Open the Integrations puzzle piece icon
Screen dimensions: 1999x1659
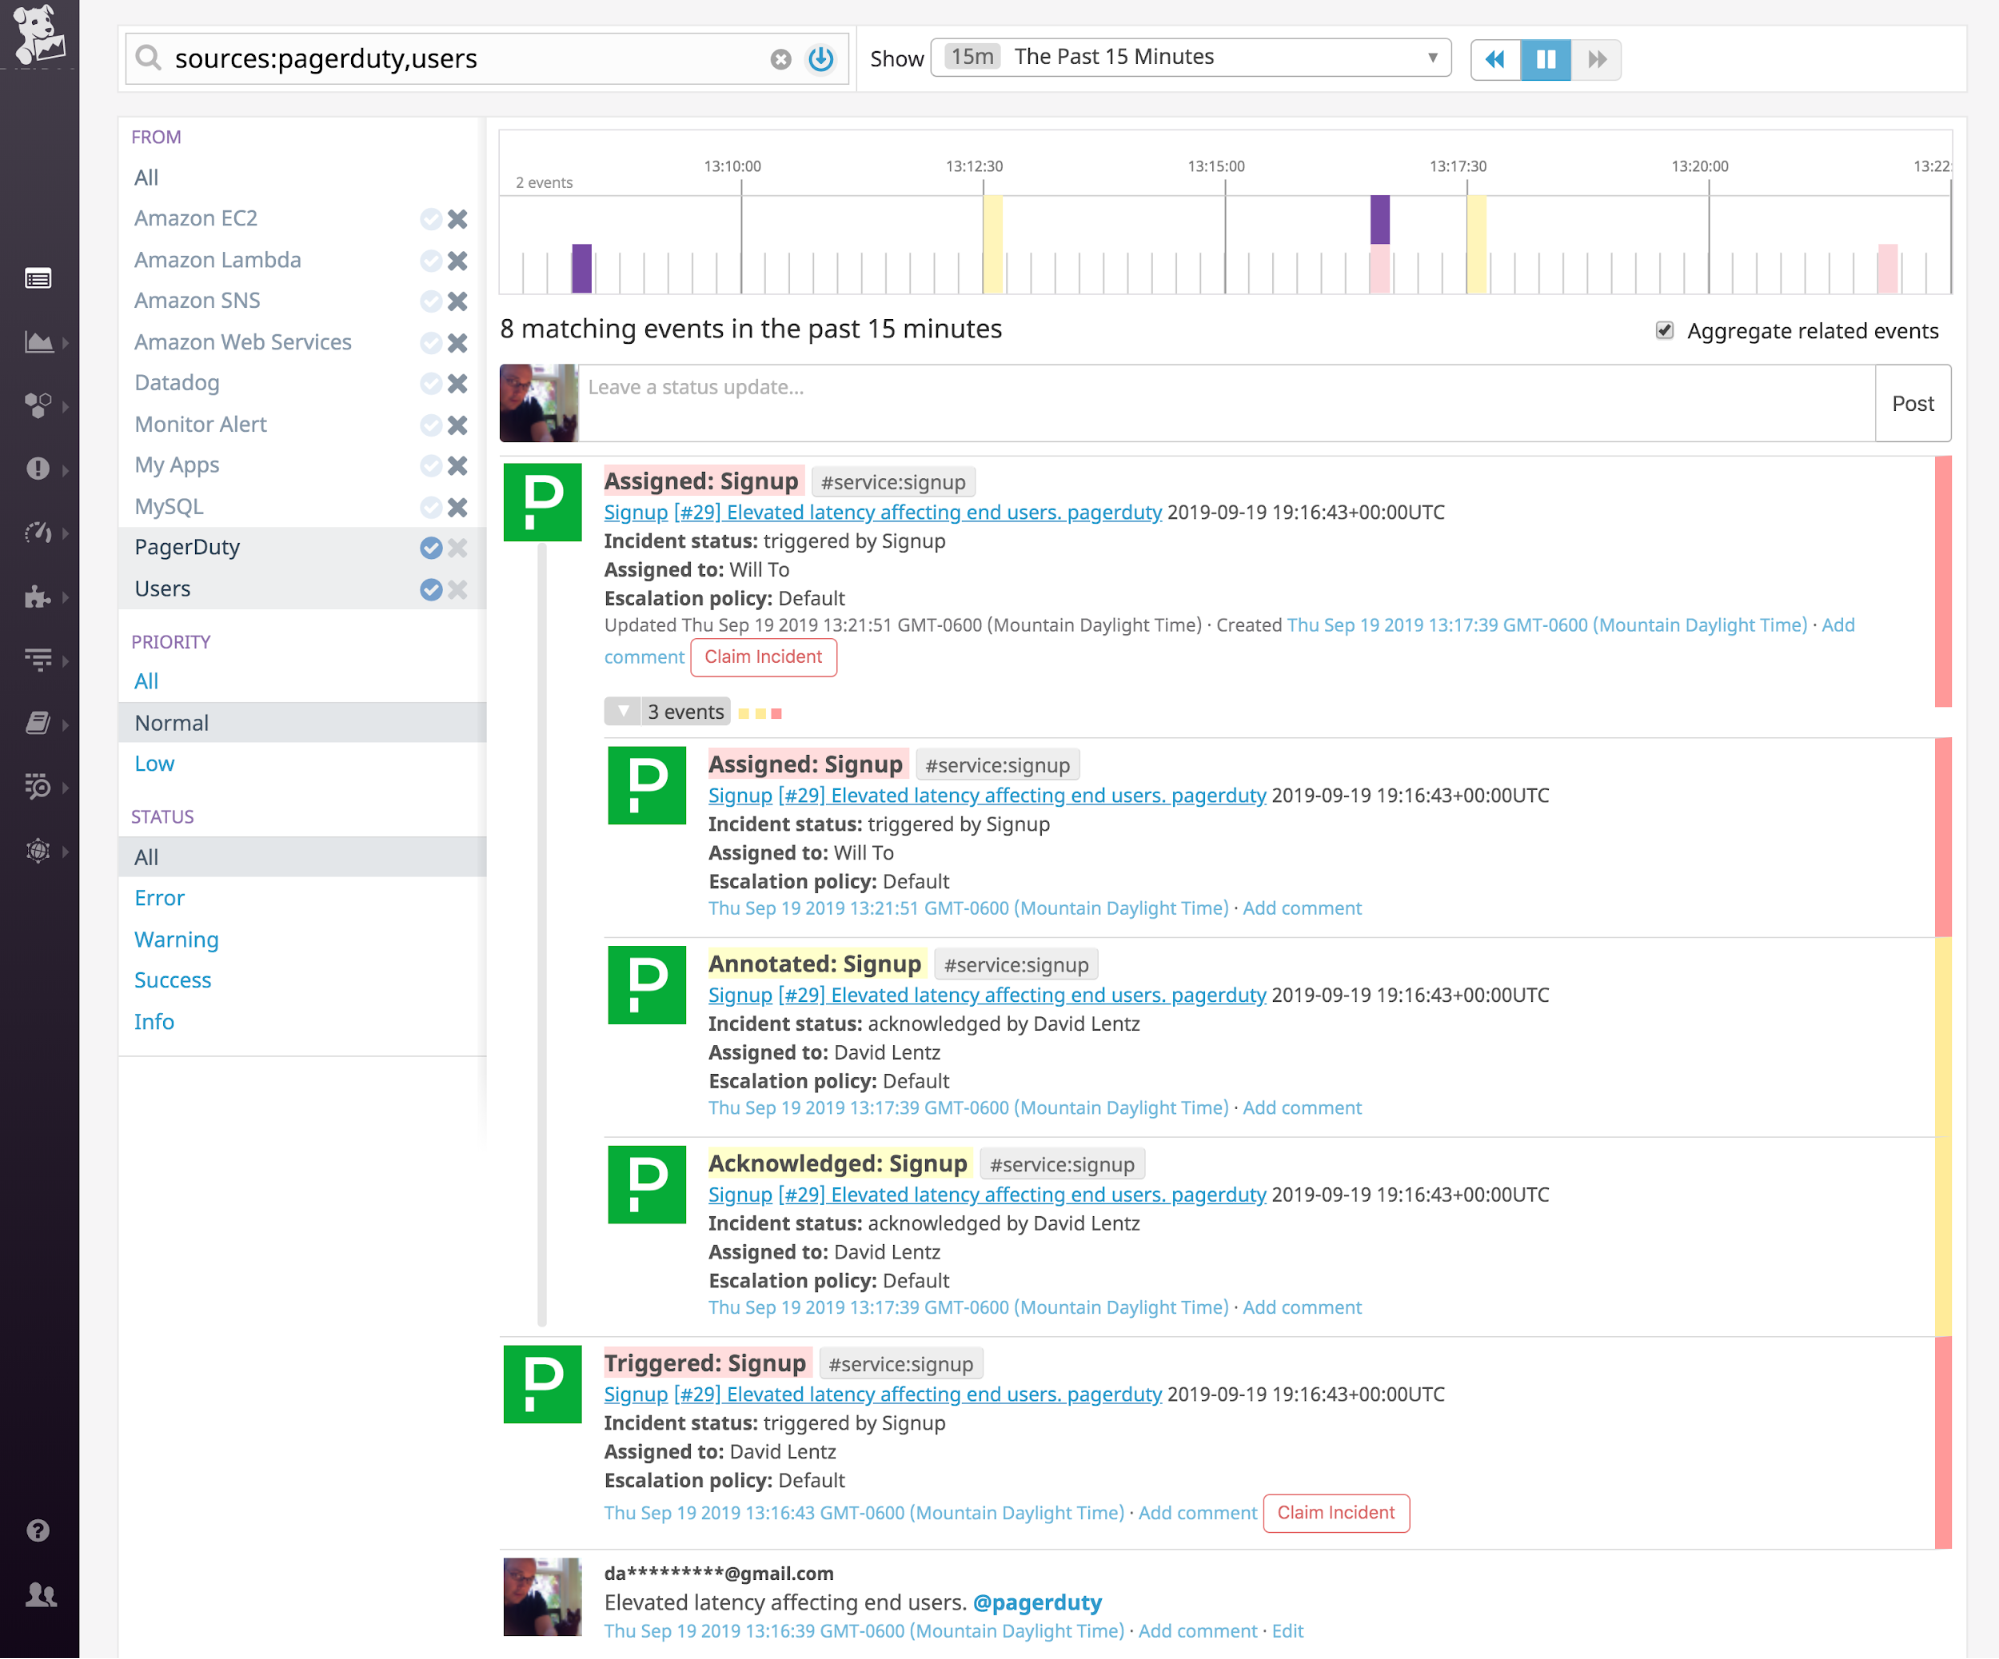38,596
